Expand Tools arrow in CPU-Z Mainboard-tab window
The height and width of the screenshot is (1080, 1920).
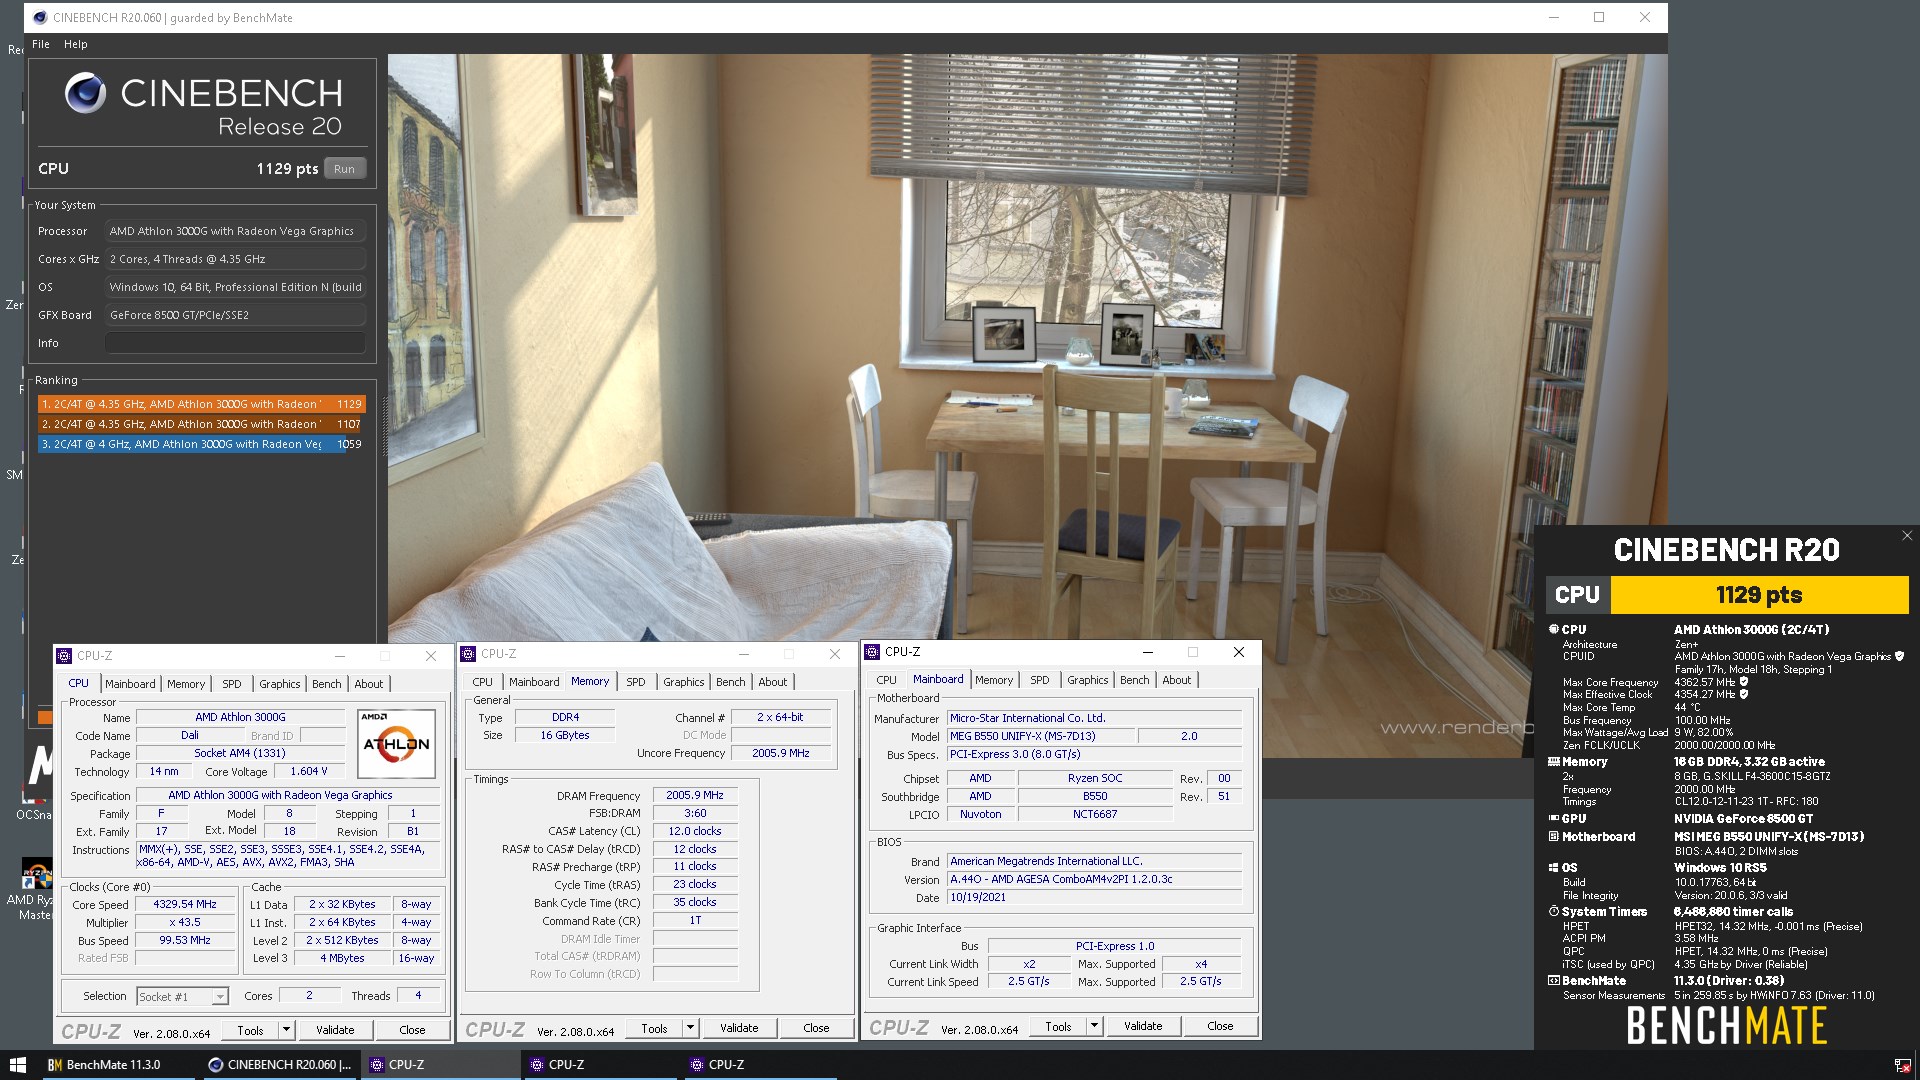coord(1094,1026)
